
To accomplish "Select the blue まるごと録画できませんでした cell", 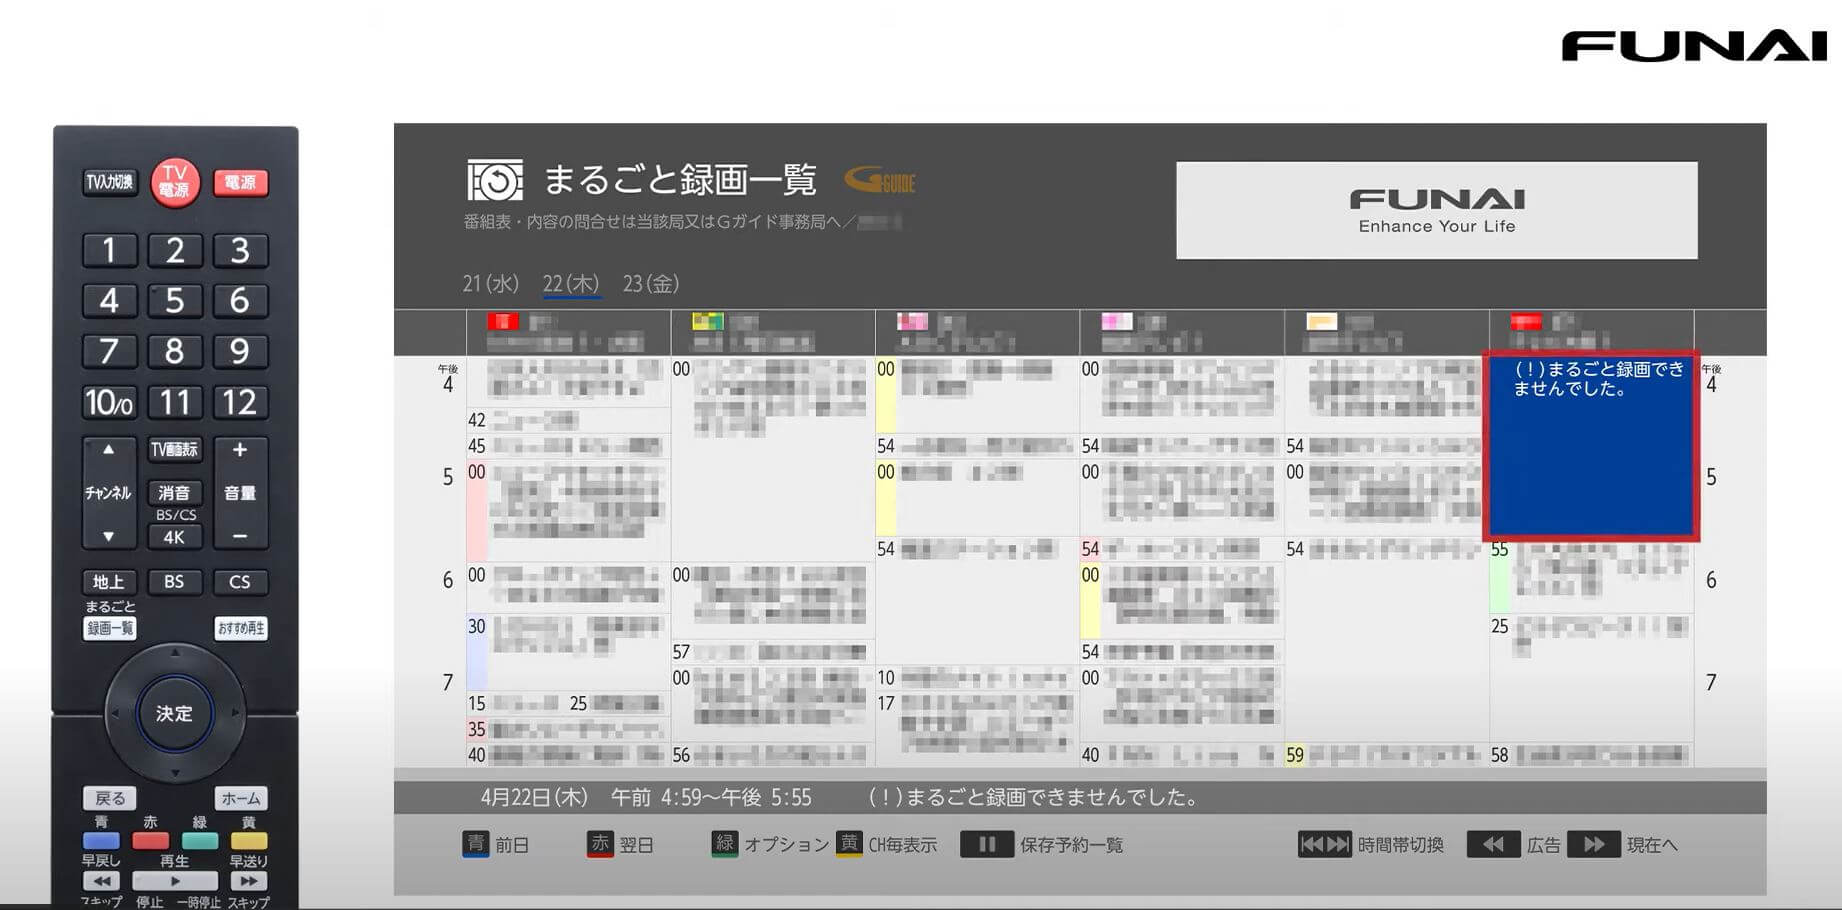I will [x=1591, y=445].
